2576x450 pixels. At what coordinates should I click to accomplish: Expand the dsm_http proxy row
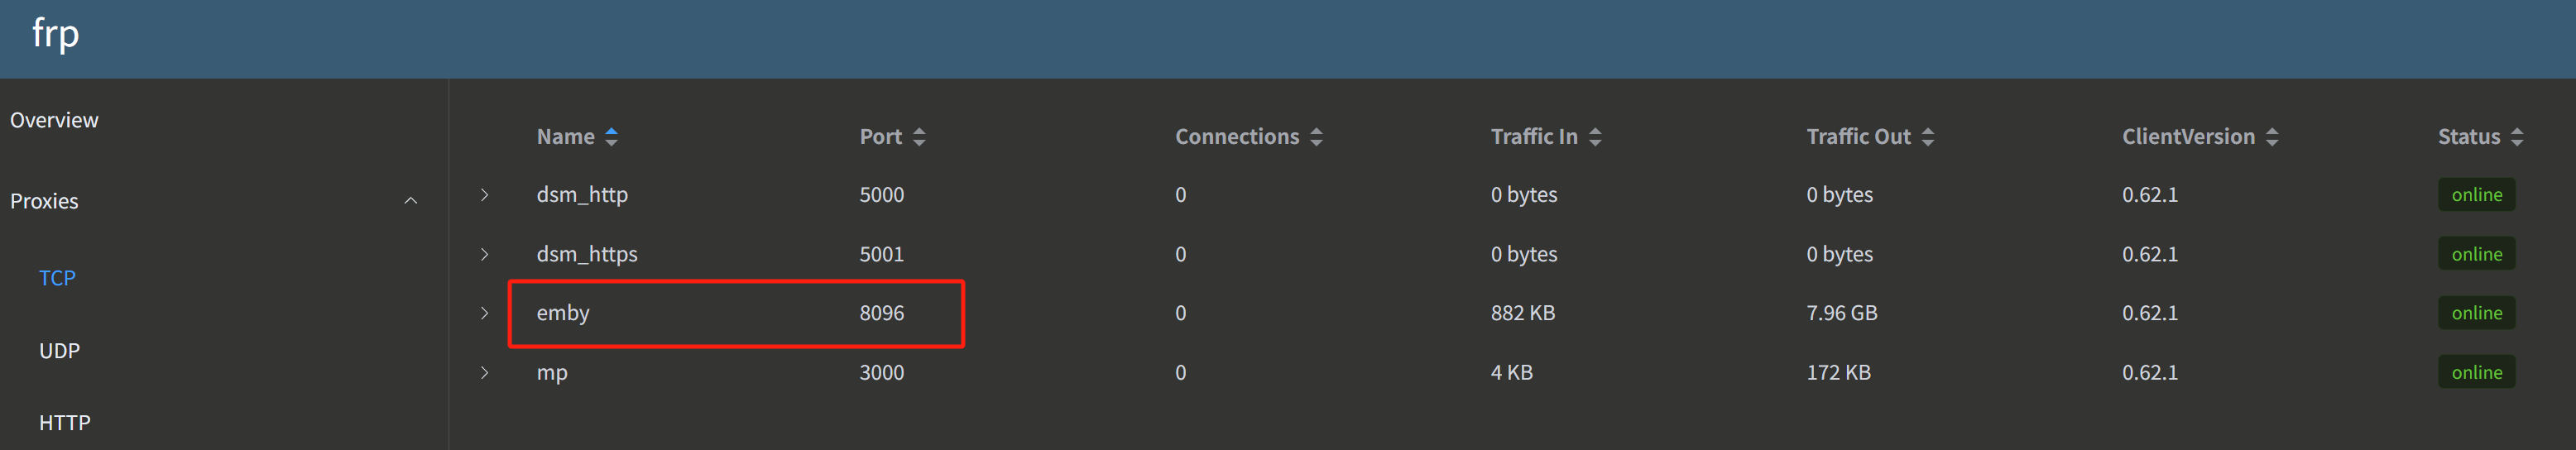click(x=485, y=195)
